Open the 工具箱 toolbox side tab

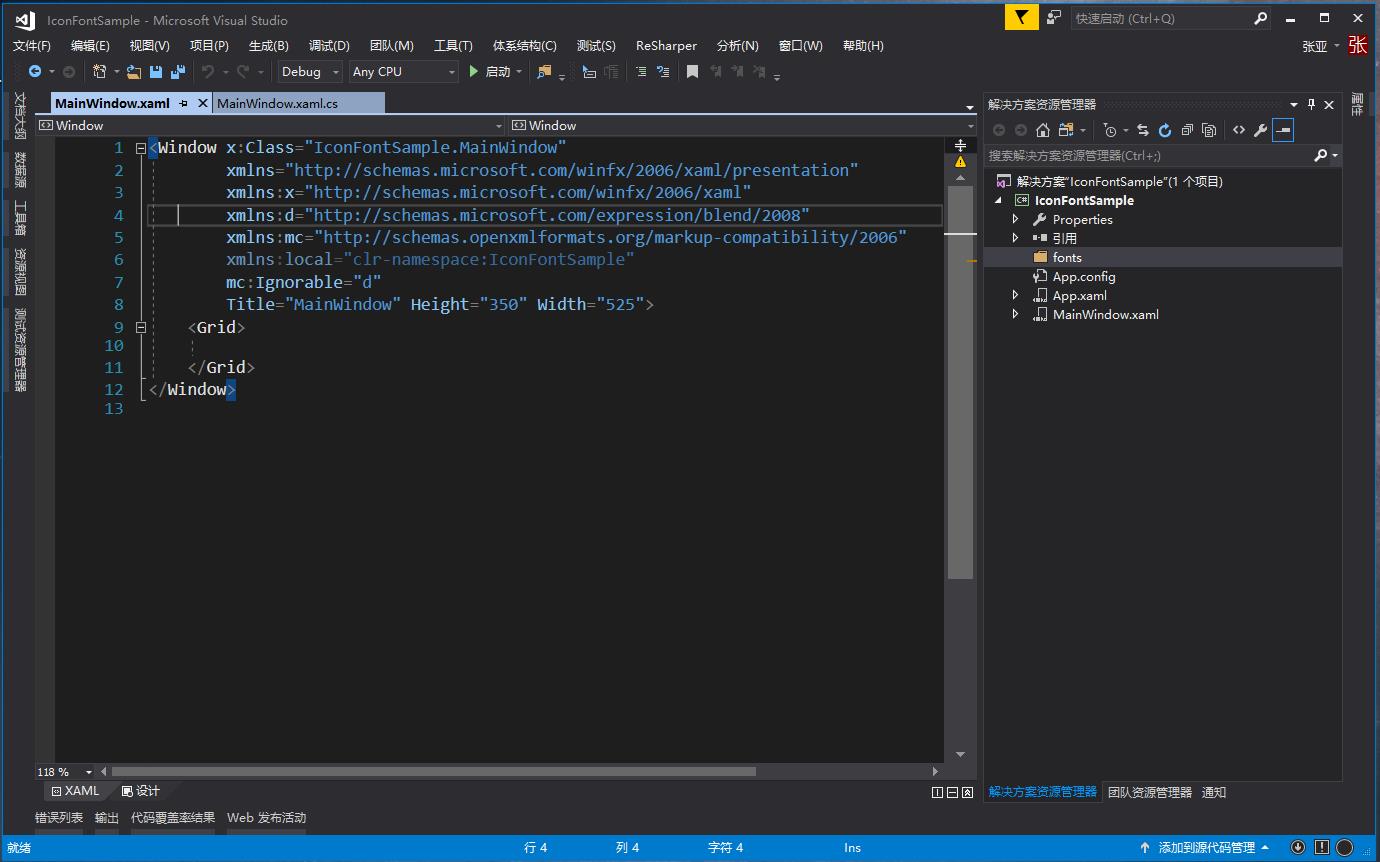coord(20,218)
